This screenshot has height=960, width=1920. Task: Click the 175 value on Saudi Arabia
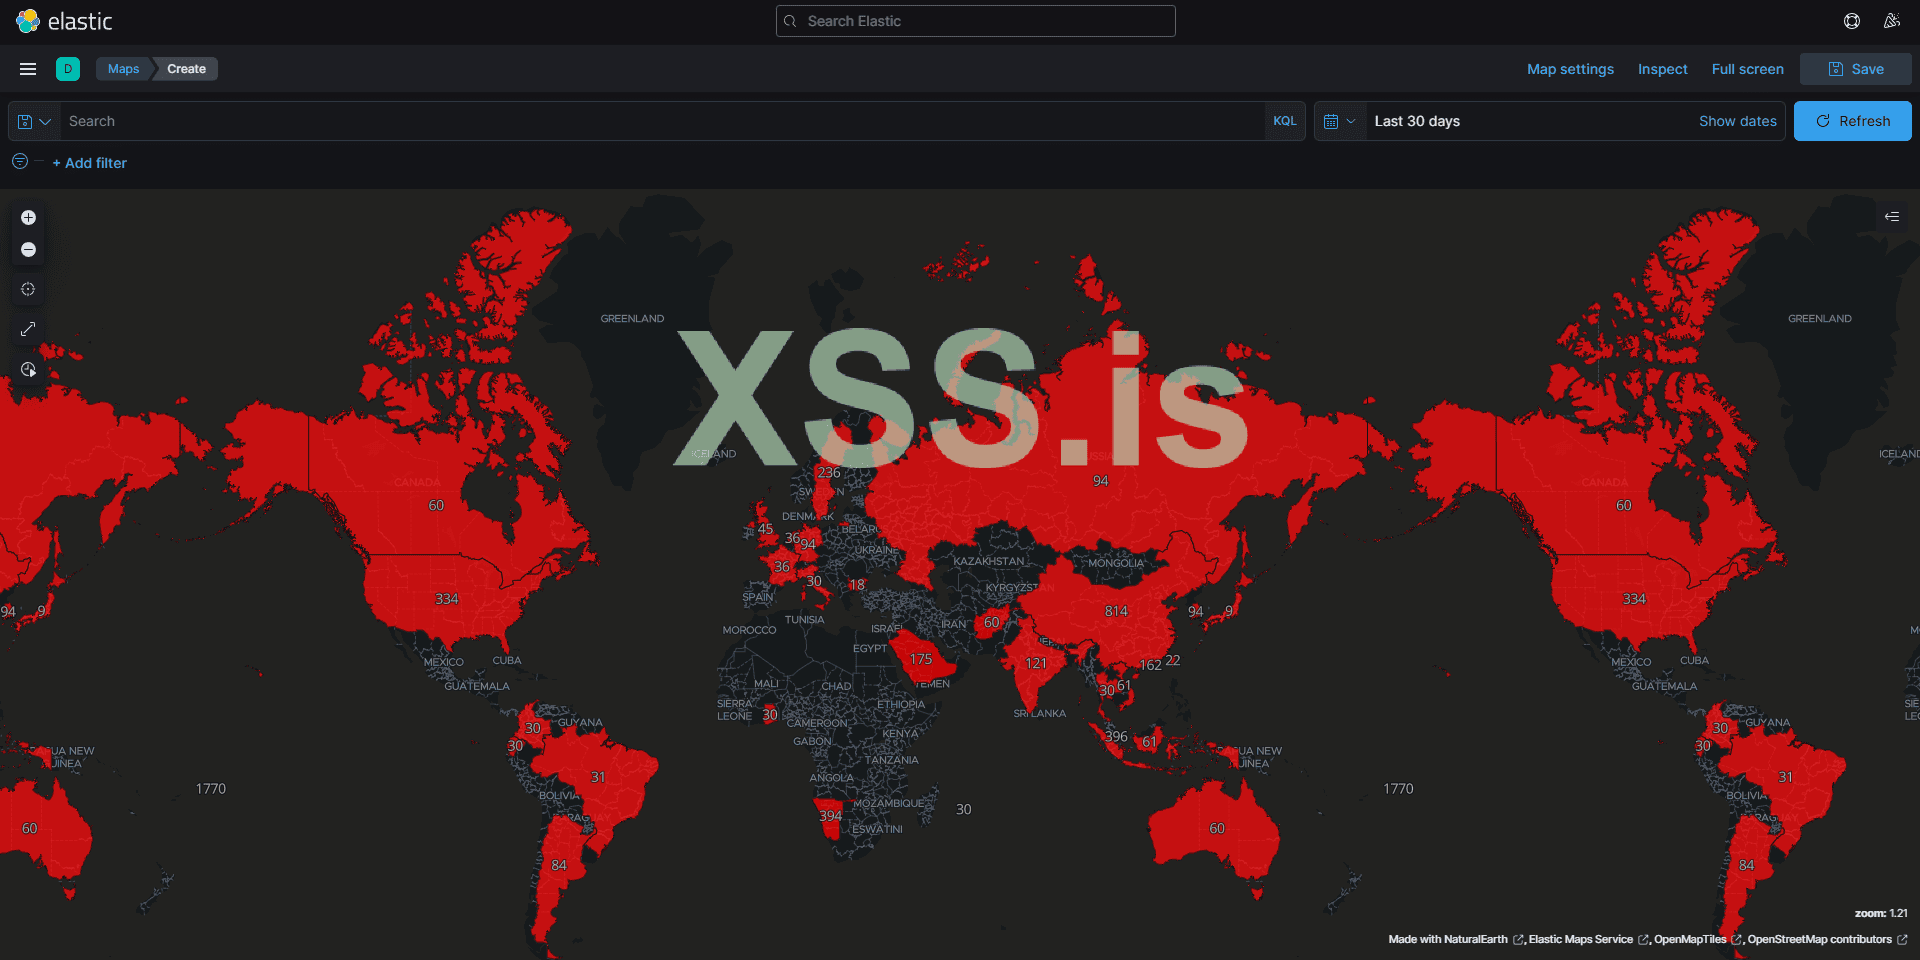tap(921, 659)
